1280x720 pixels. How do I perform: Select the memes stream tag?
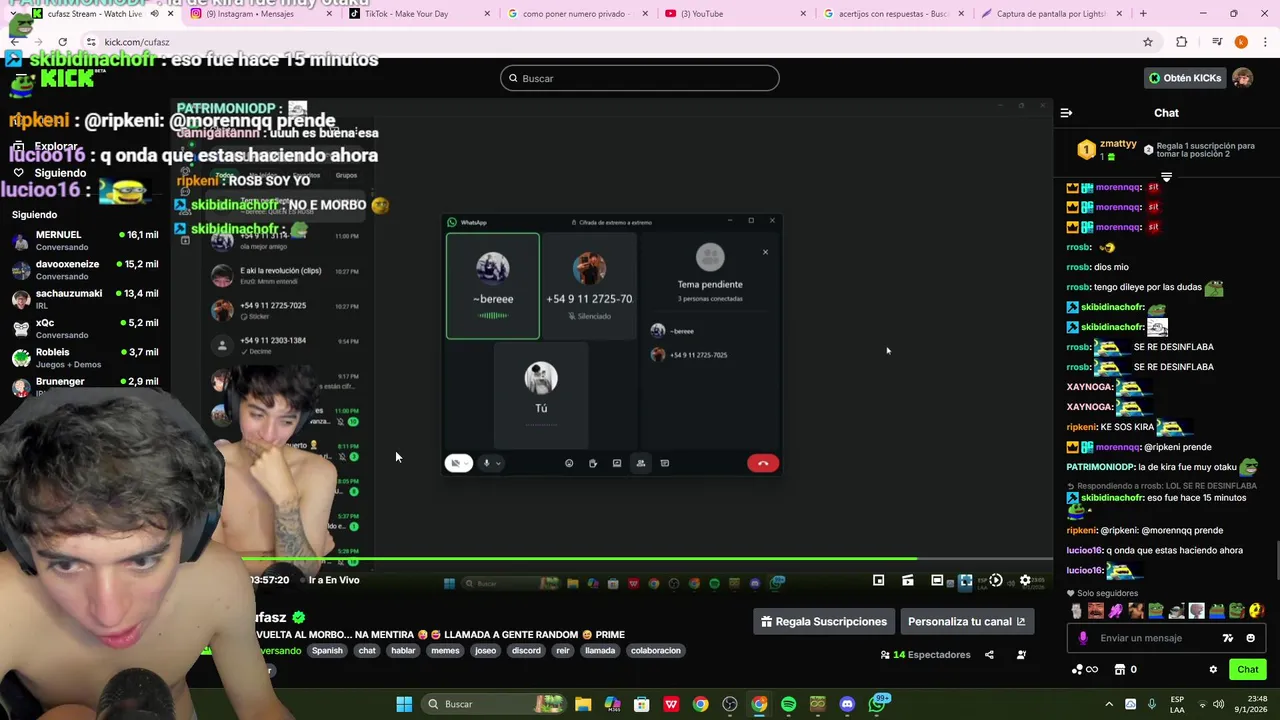click(x=445, y=651)
